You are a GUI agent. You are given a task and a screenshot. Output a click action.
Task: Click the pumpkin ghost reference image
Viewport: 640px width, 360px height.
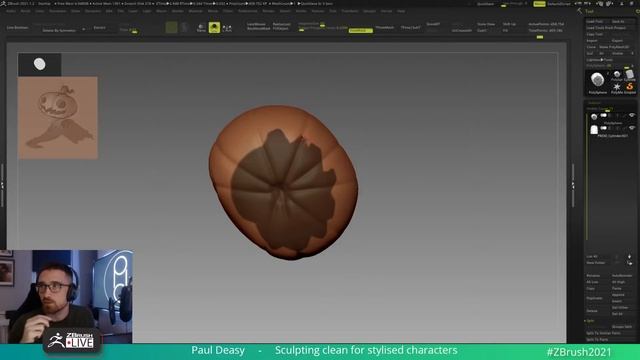(58, 118)
